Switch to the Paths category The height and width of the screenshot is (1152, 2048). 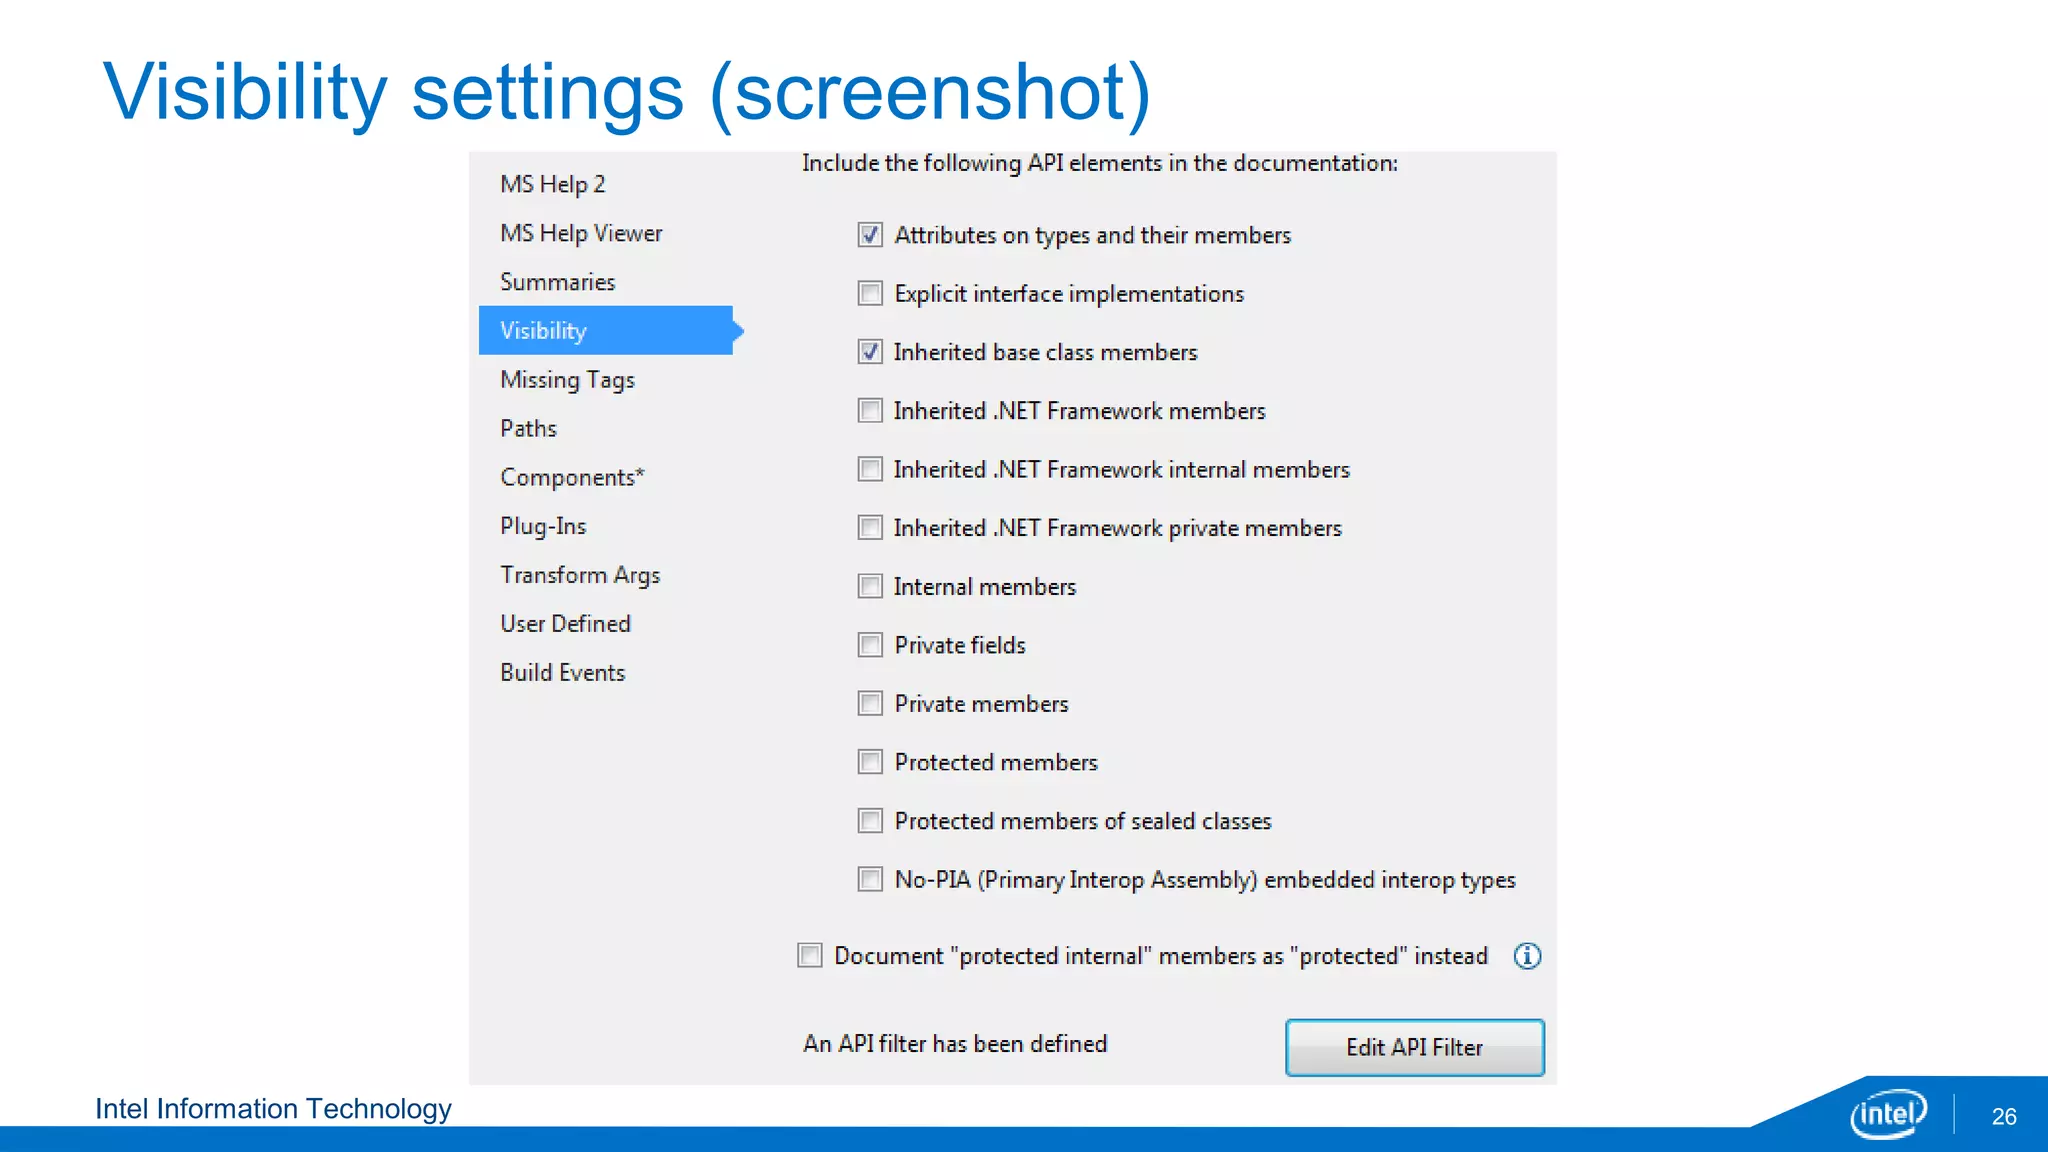528,428
